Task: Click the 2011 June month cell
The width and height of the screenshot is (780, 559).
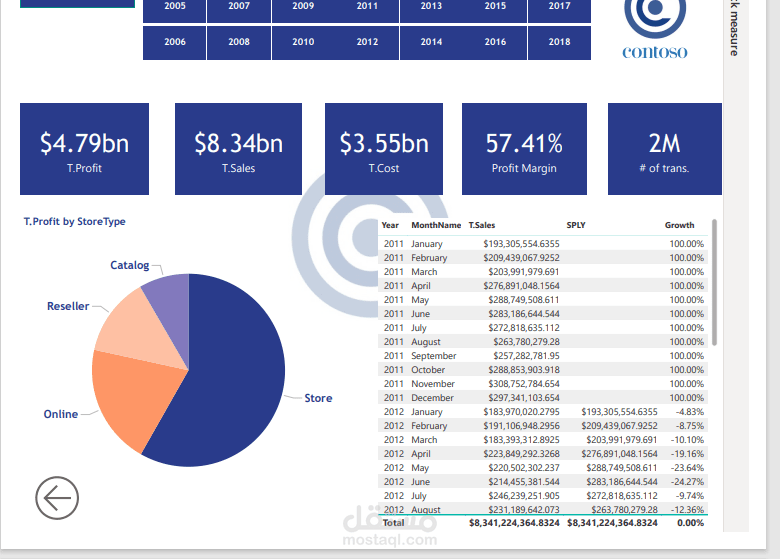Action: (420, 314)
